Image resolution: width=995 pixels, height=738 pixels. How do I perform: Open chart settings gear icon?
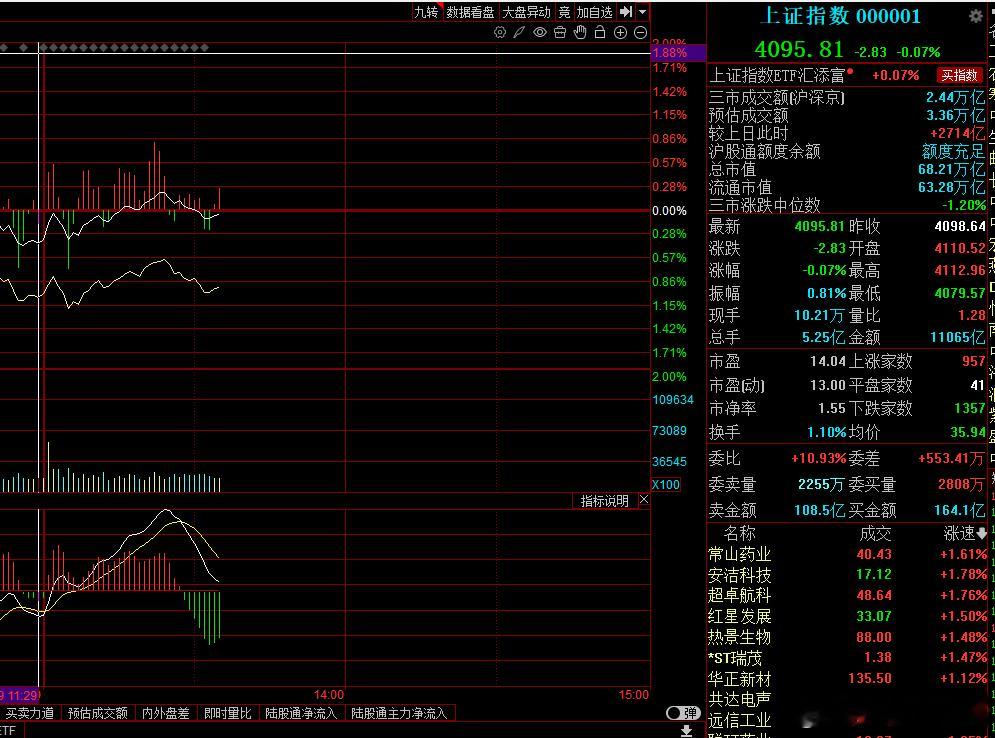[x=500, y=32]
